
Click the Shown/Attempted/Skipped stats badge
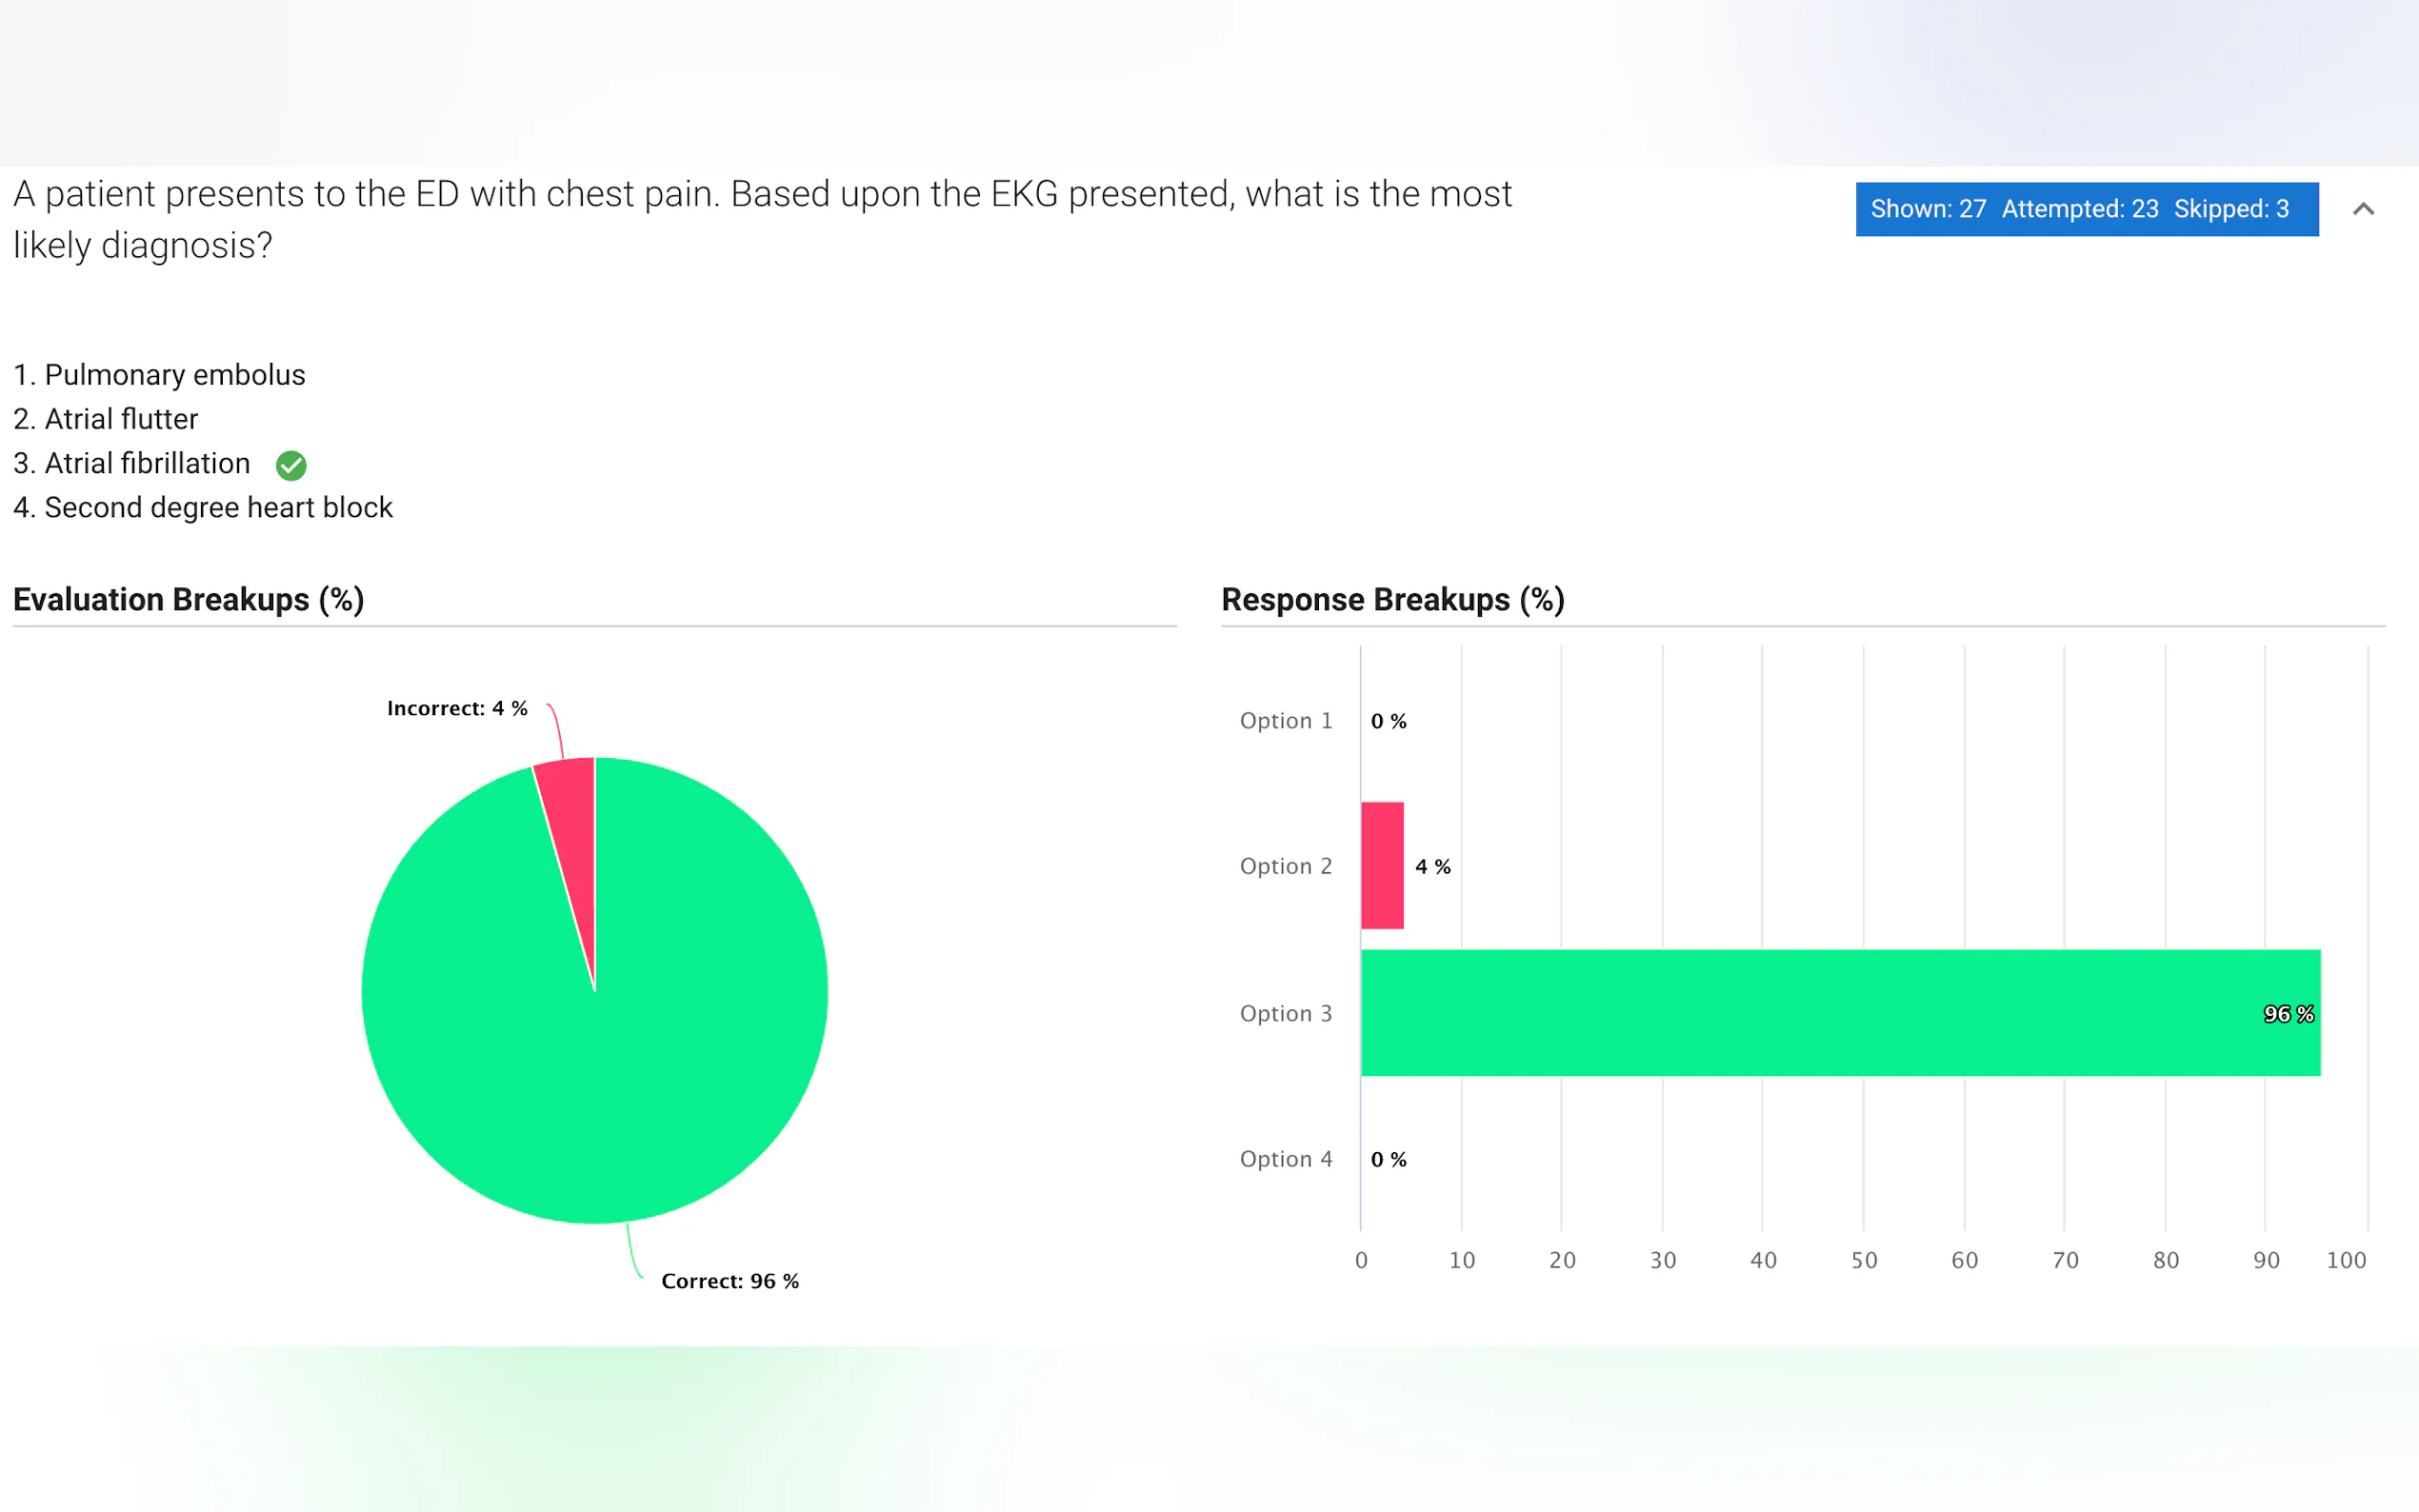[x=2086, y=209]
